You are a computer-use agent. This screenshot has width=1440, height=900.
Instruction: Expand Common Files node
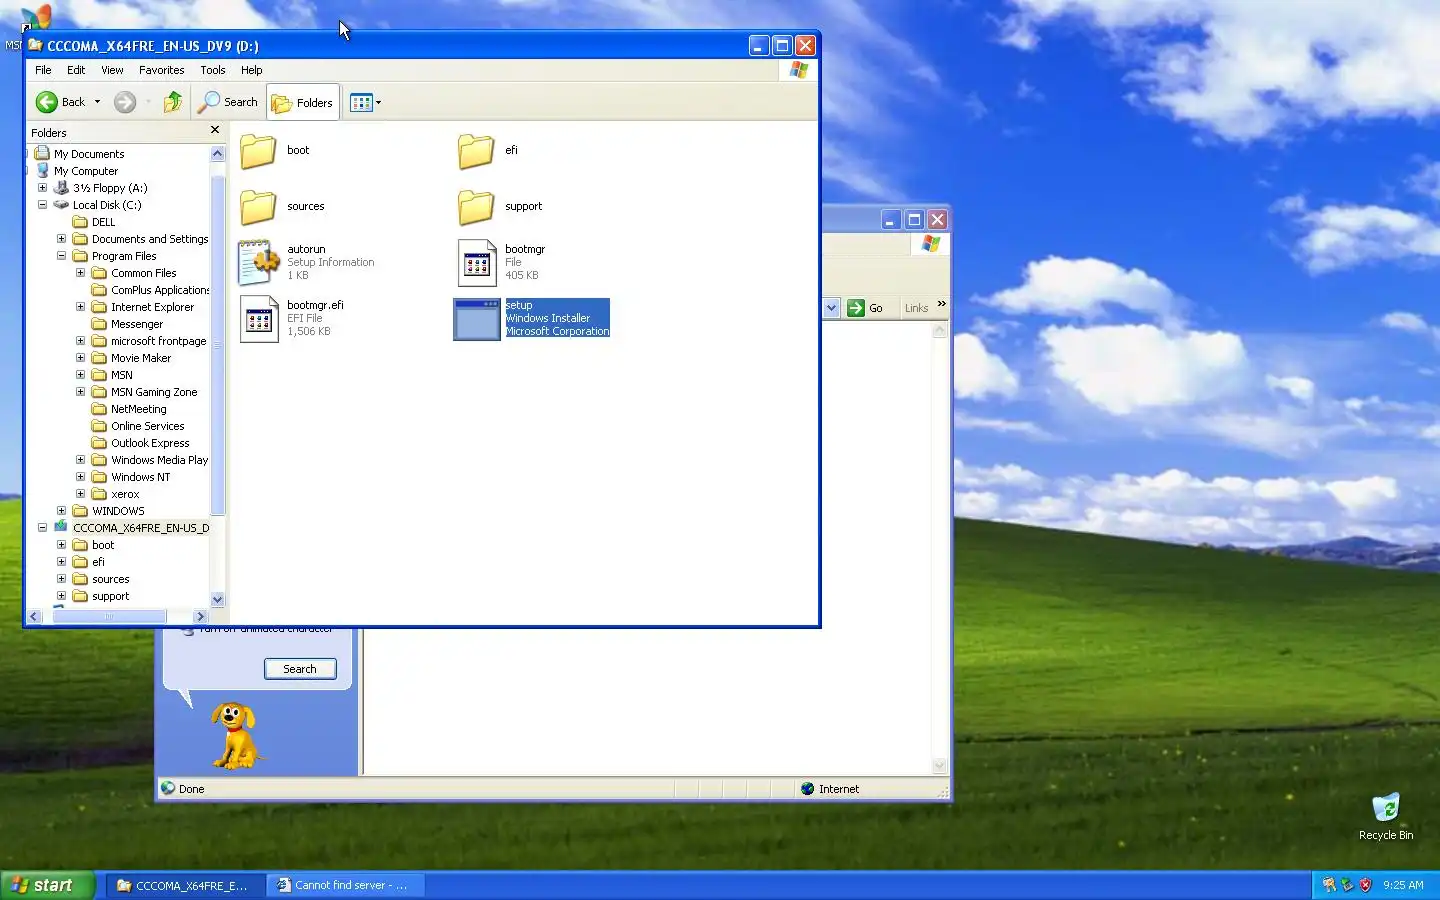click(x=80, y=273)
